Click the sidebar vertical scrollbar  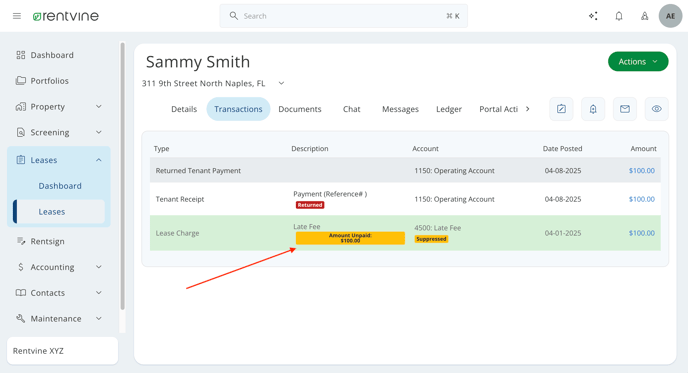point(122,176)
